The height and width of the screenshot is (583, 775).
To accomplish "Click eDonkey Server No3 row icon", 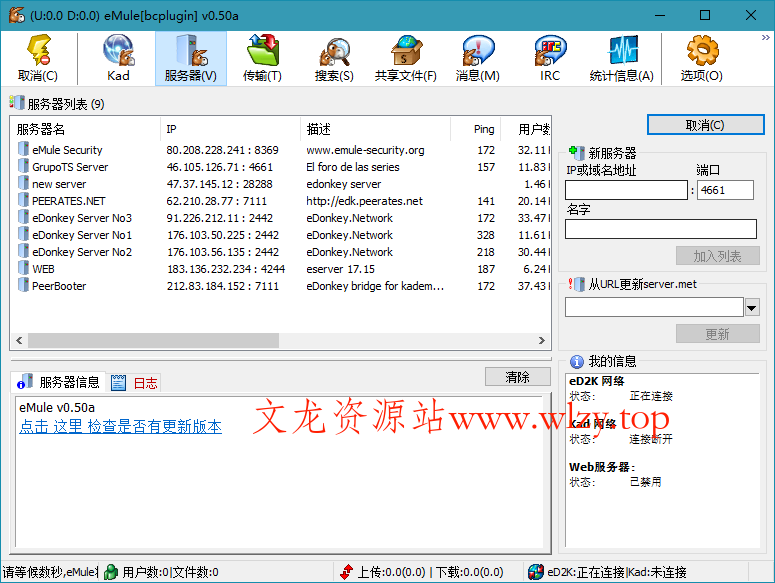I will point(23,217).
